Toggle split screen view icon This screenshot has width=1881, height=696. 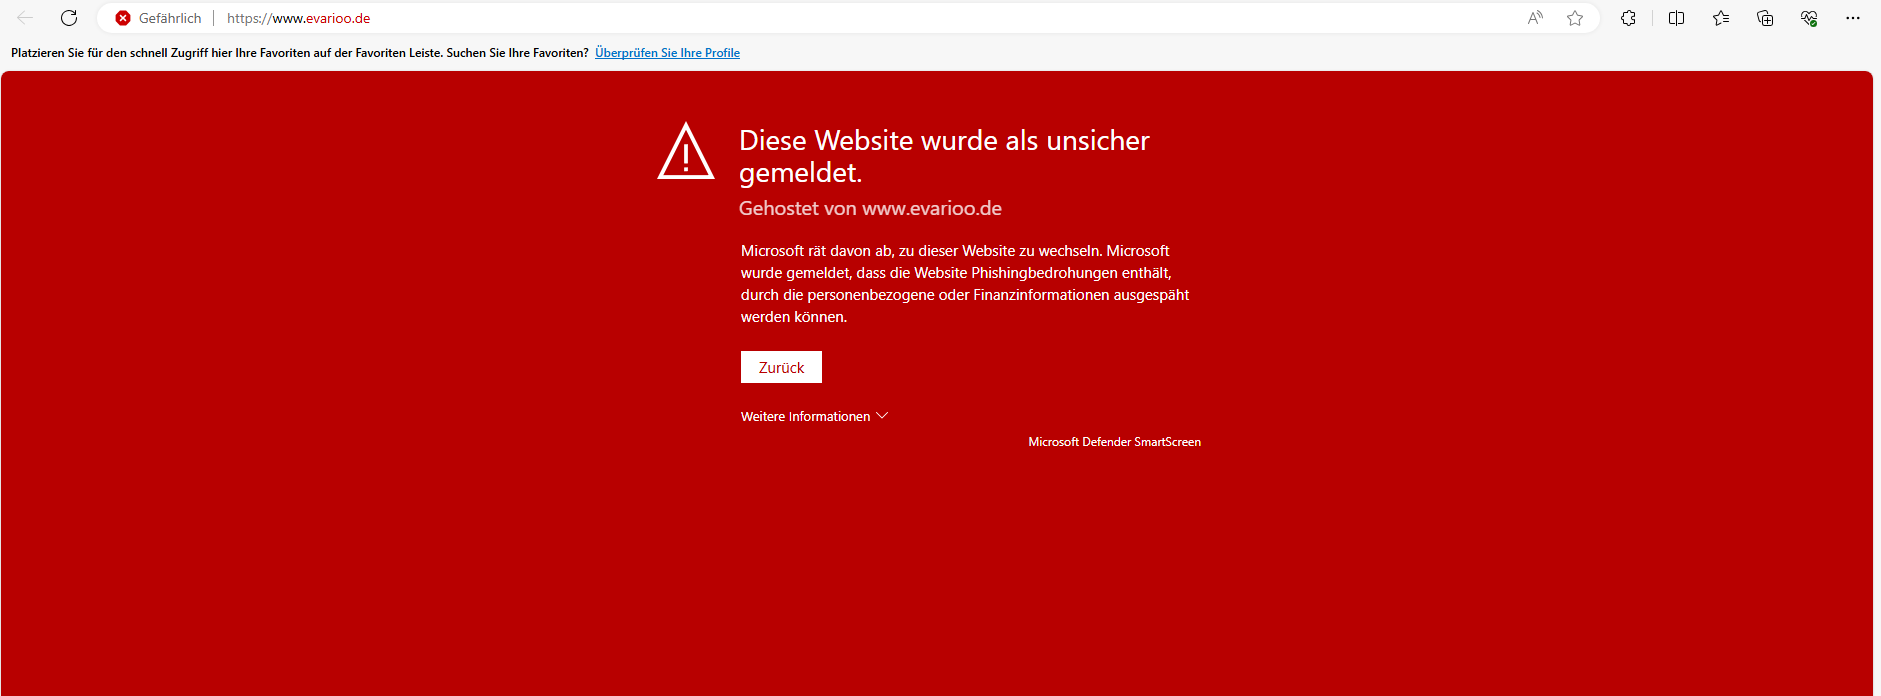coord(1677,18)
